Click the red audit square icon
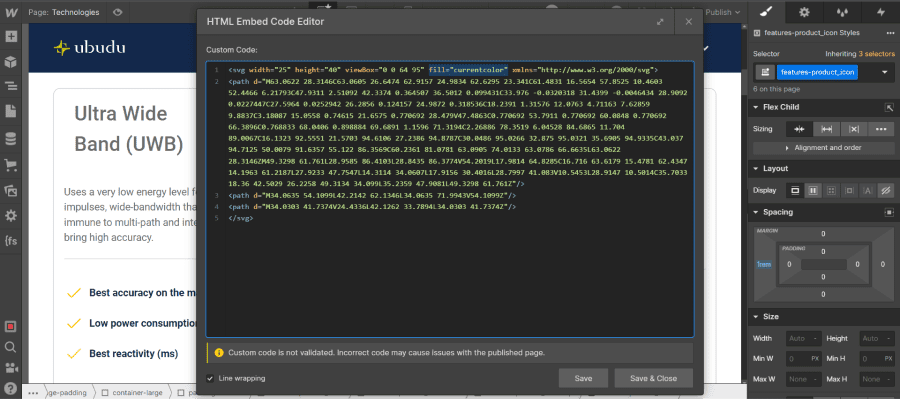This screenshot has width=900, height=399. pyautogui.click(x=11, y=327)
